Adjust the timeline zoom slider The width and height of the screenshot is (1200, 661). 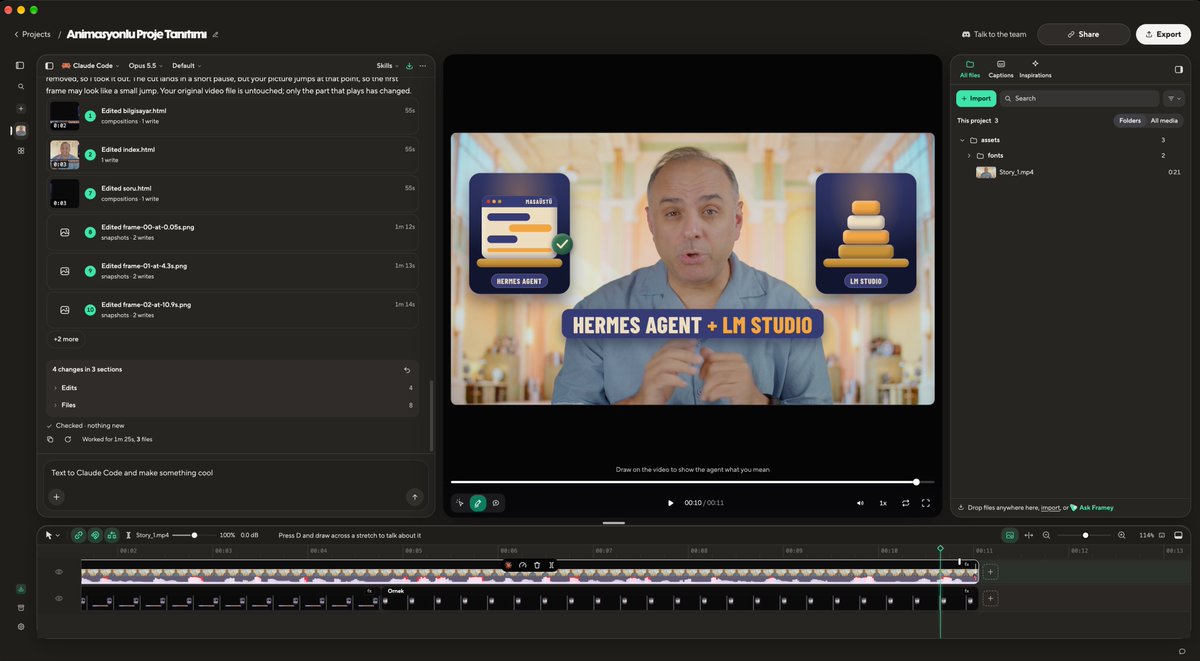click(1085, 535)
